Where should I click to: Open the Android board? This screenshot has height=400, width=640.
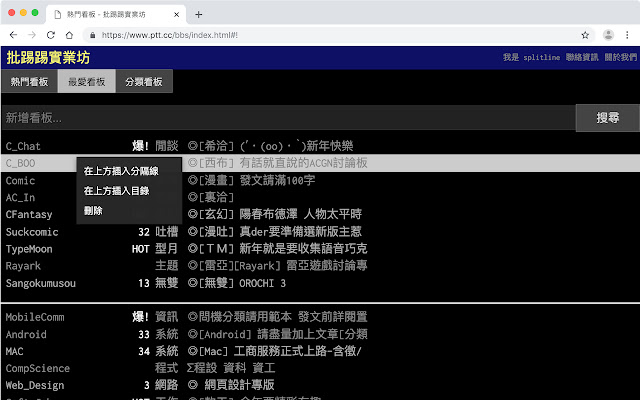tap(26, 334)
